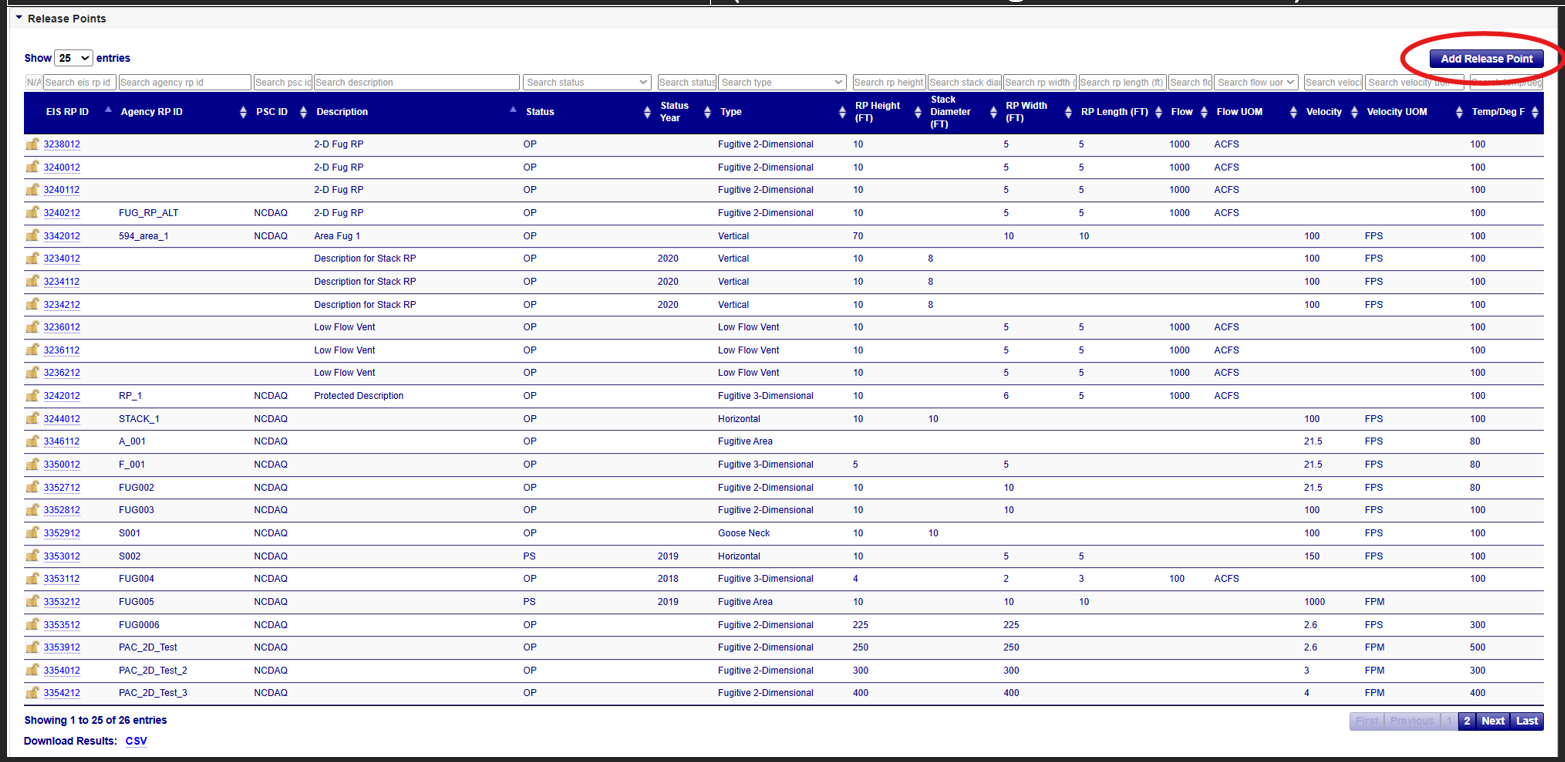The image size is (1565, 762).
Task: Click the lock icon beside 3353012
Action: pyautogui.click(x=32, y=556)
